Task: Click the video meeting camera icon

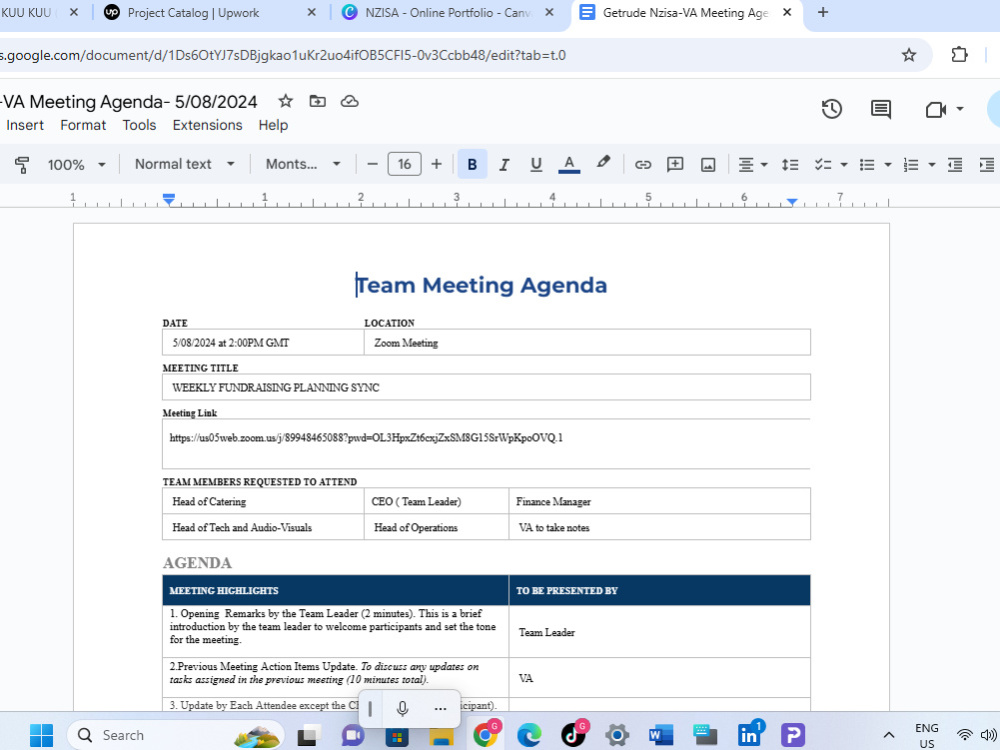Action: 936,109
